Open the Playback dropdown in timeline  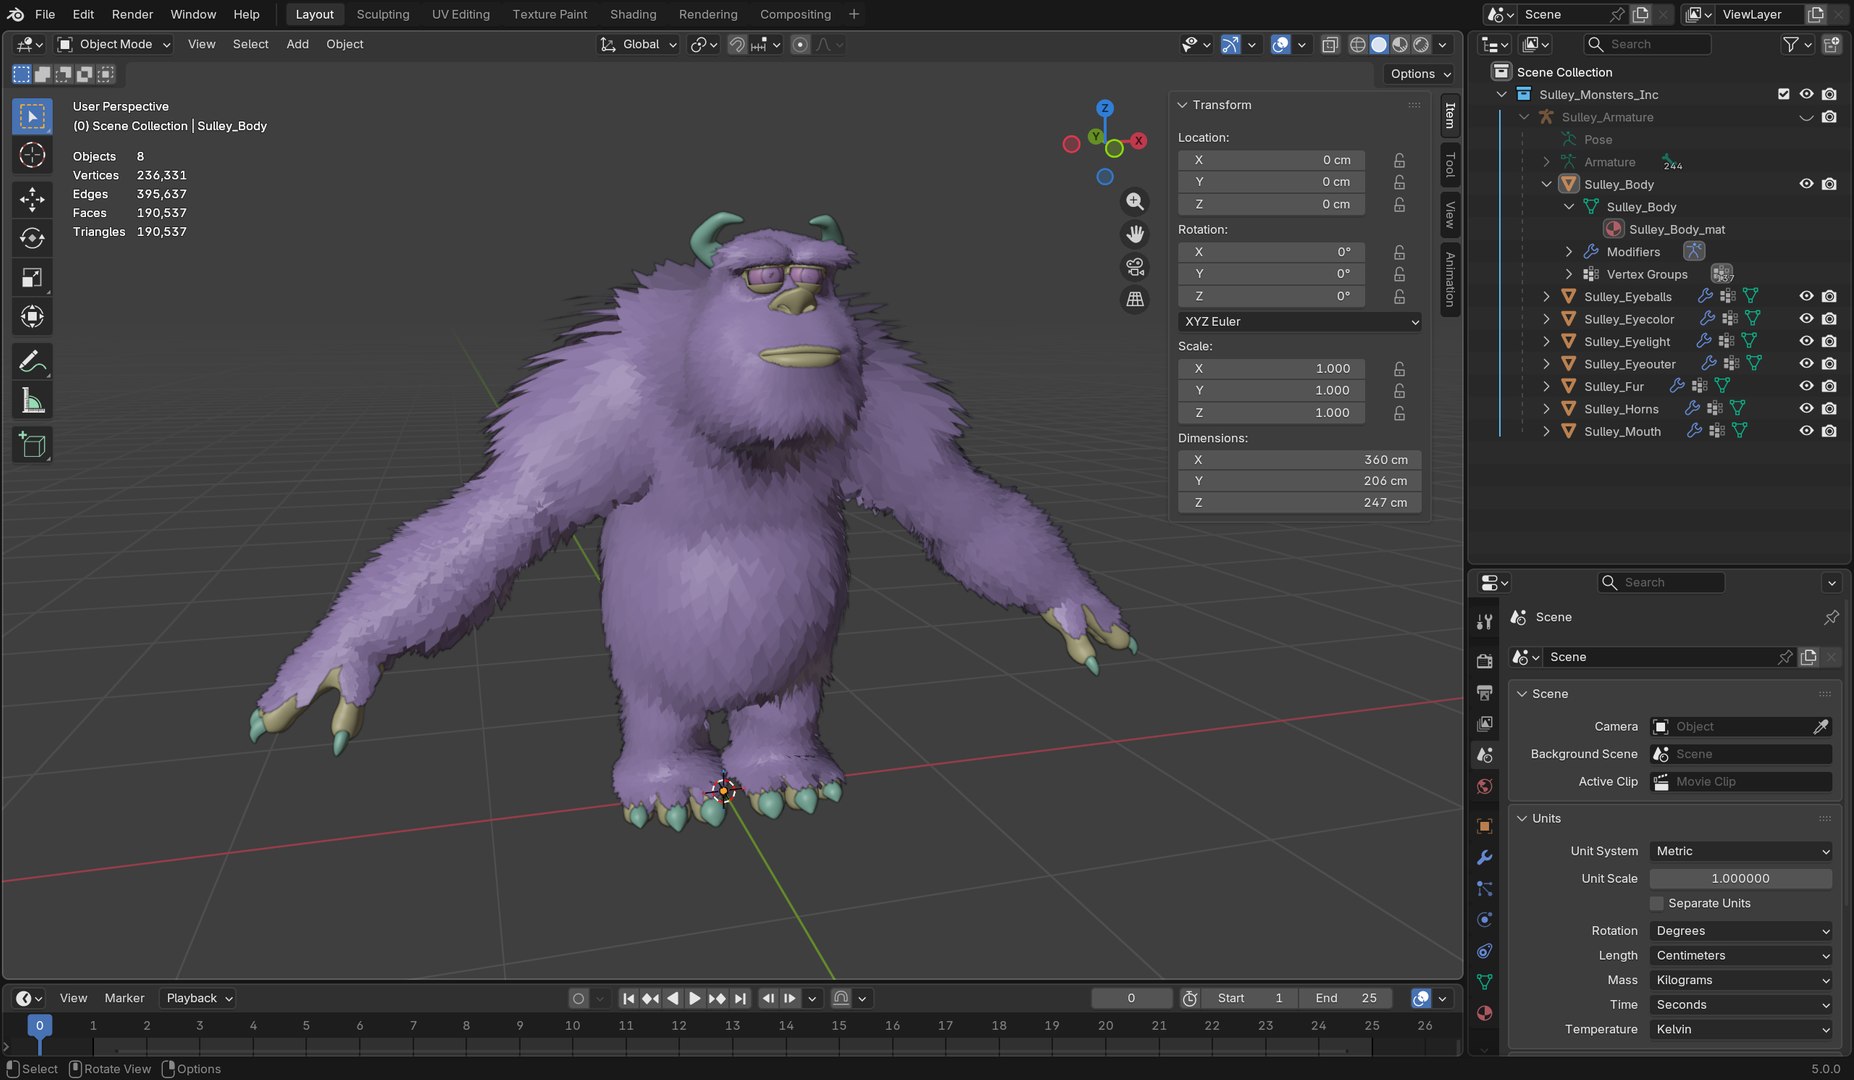pyautogui.click(x=198, y=998)
